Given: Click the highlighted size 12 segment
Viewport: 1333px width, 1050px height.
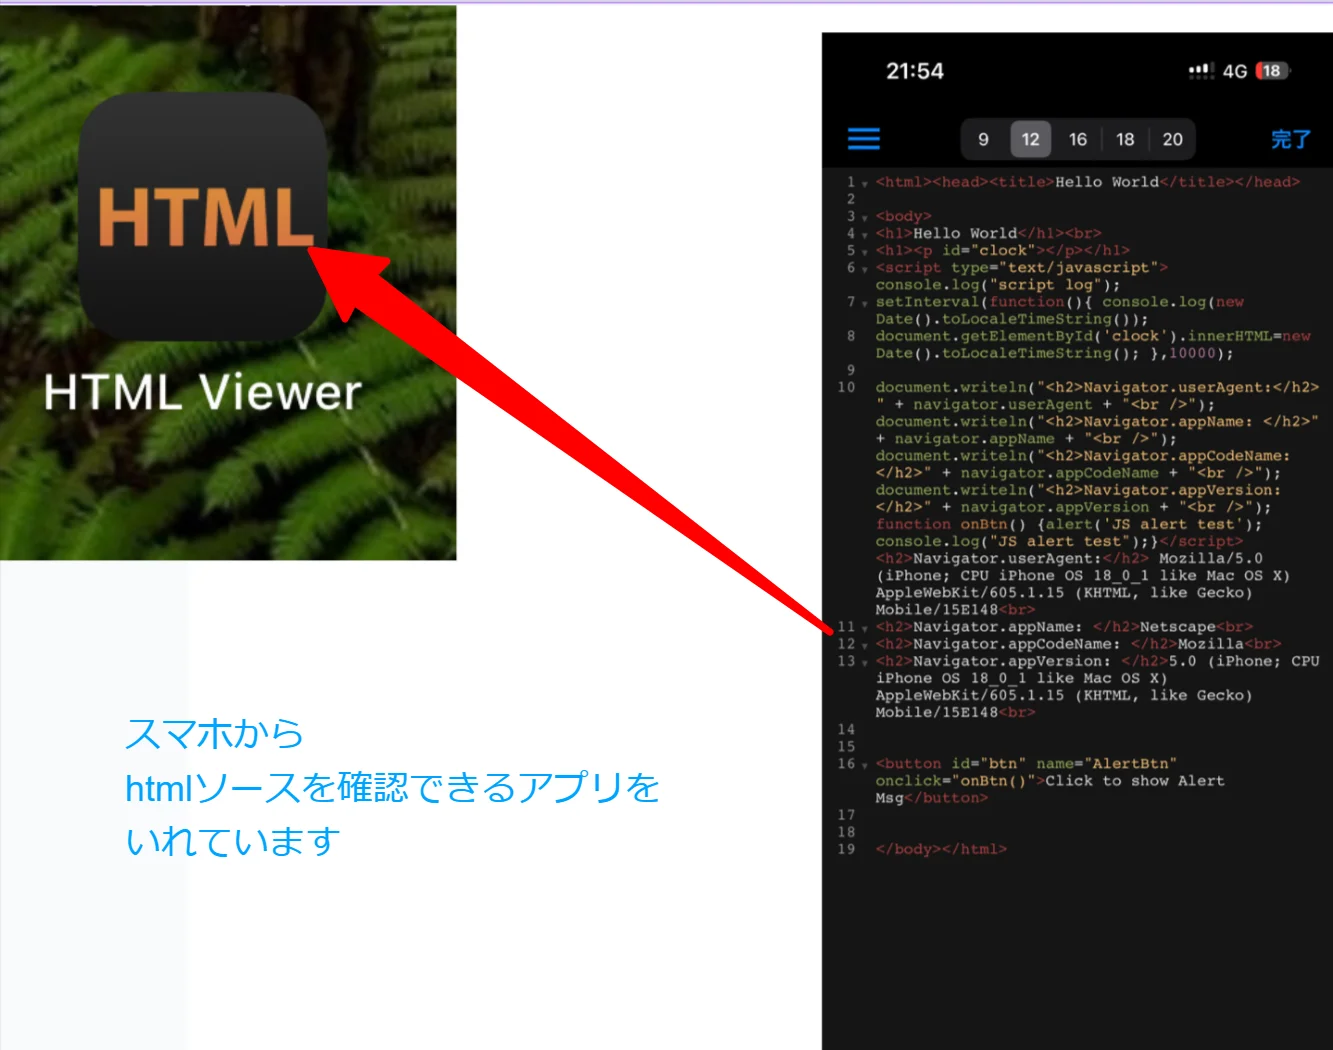Looking at the screenshot, I should [x=1031, y=139].
